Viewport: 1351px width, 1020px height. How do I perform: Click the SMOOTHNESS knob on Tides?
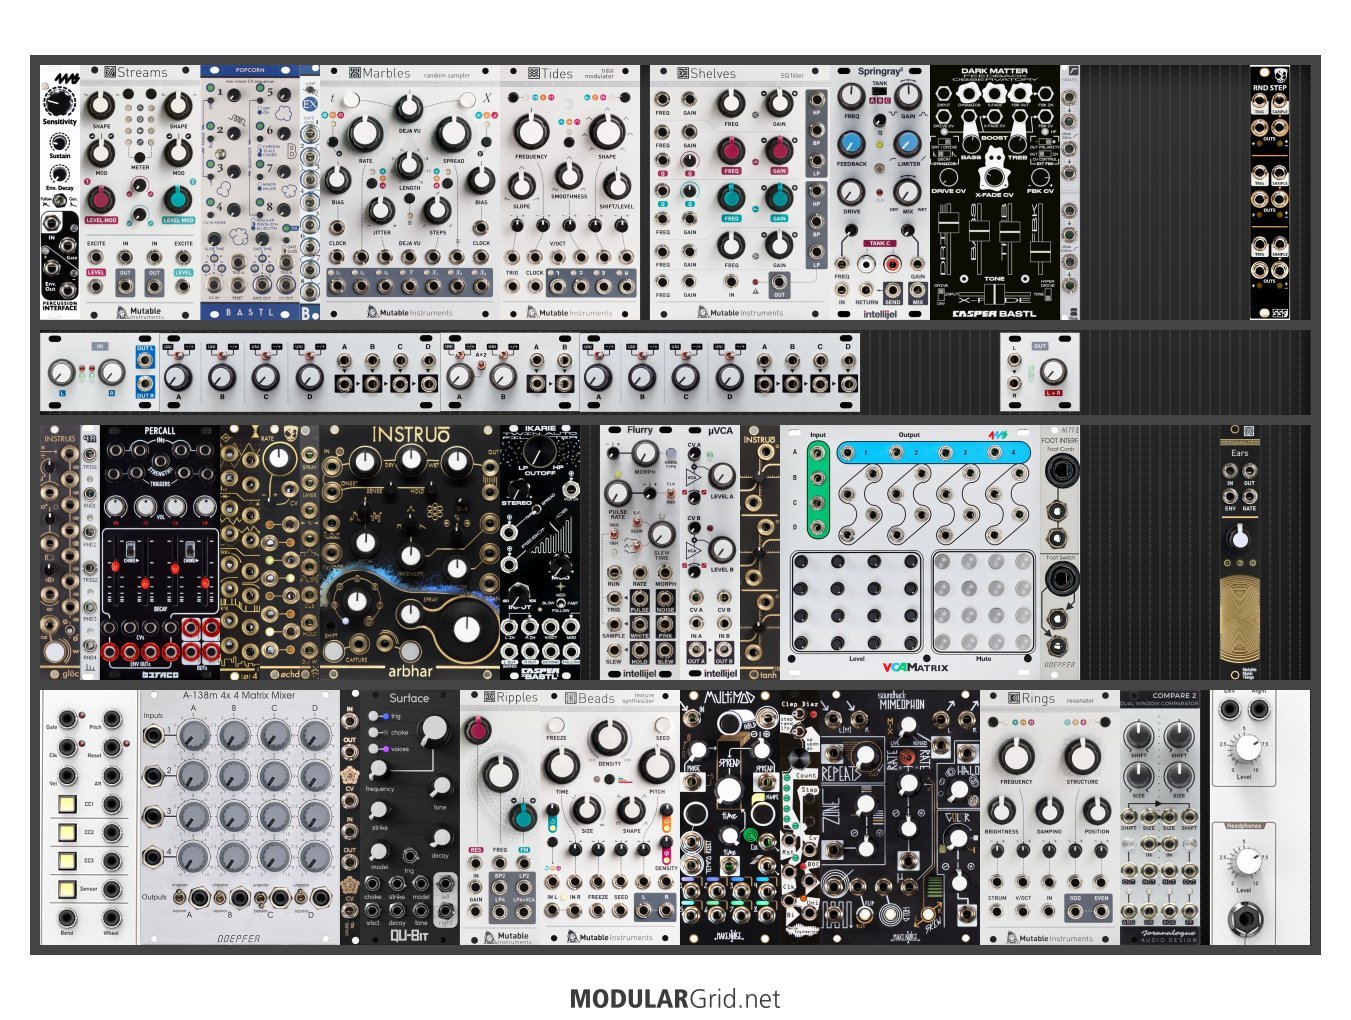569,176
